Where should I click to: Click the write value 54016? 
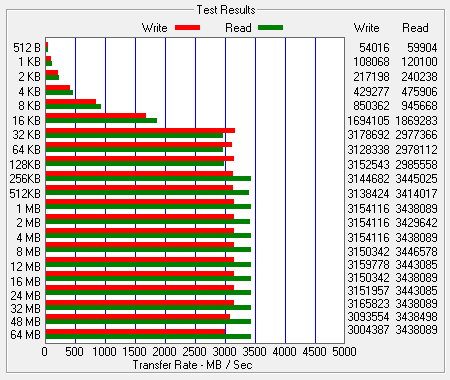[x=374, y=48]
